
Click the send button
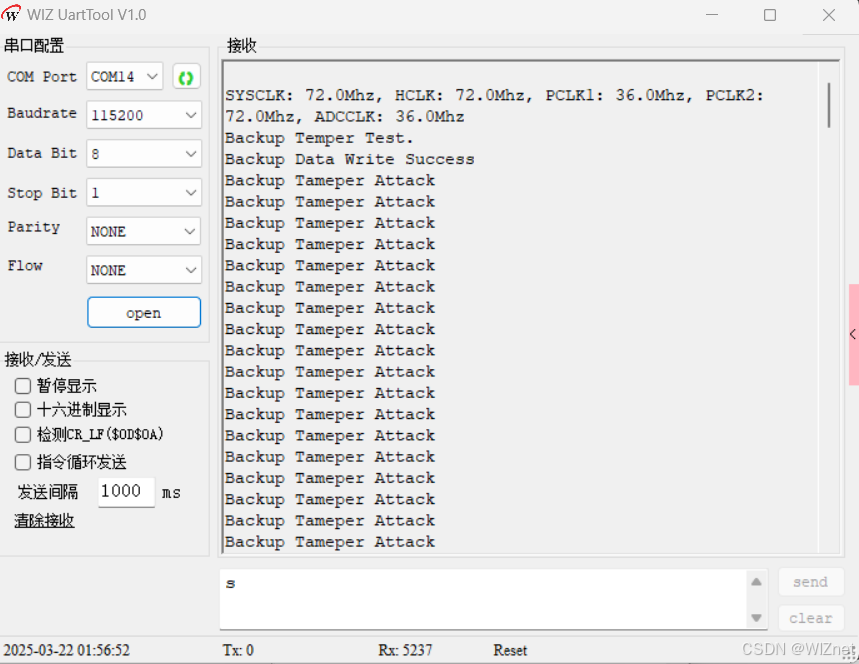click(x=811, y=582)
